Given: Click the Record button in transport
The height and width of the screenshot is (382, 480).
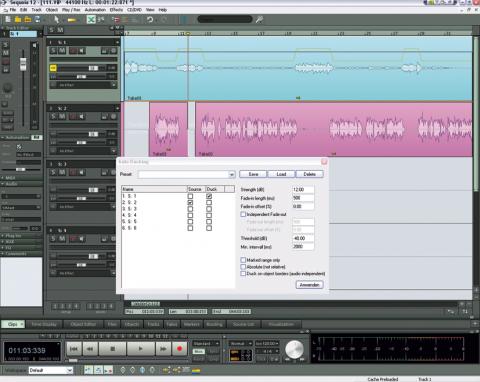Looking at the screenshot, I should point(180,349).
